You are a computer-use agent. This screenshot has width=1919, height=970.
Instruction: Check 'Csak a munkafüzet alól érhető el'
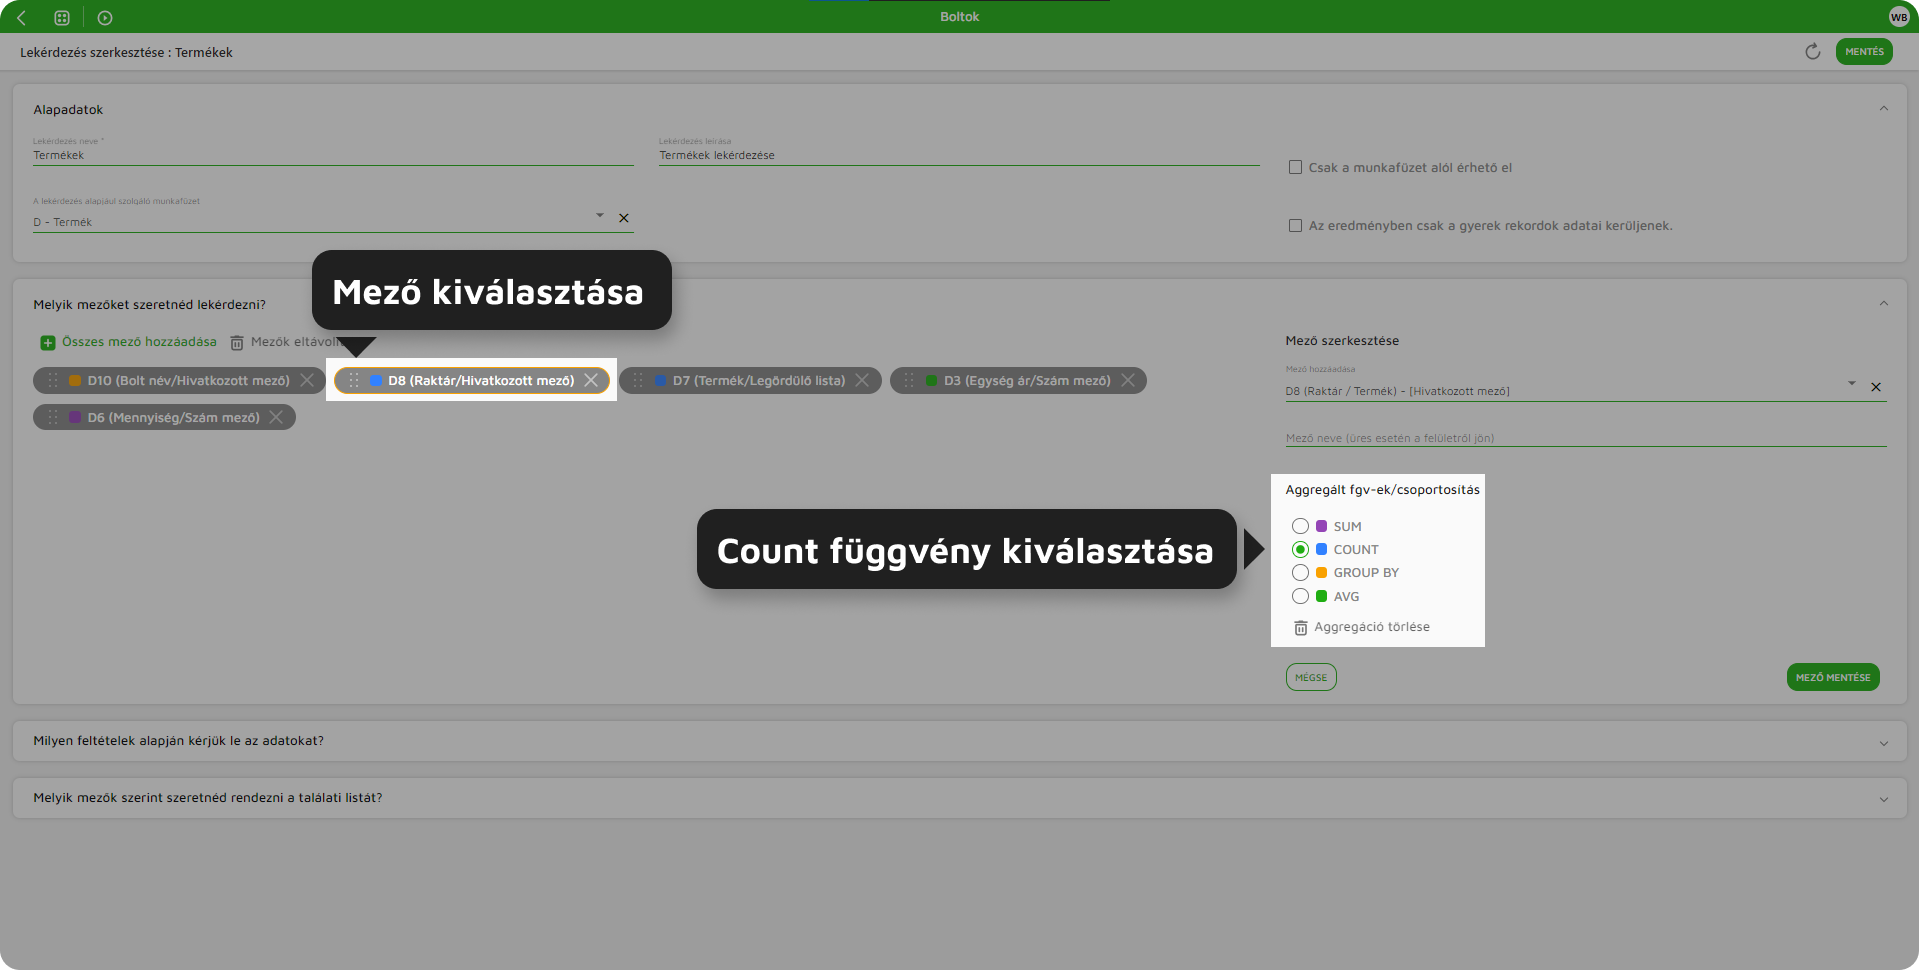click(x=1295, y=167)
